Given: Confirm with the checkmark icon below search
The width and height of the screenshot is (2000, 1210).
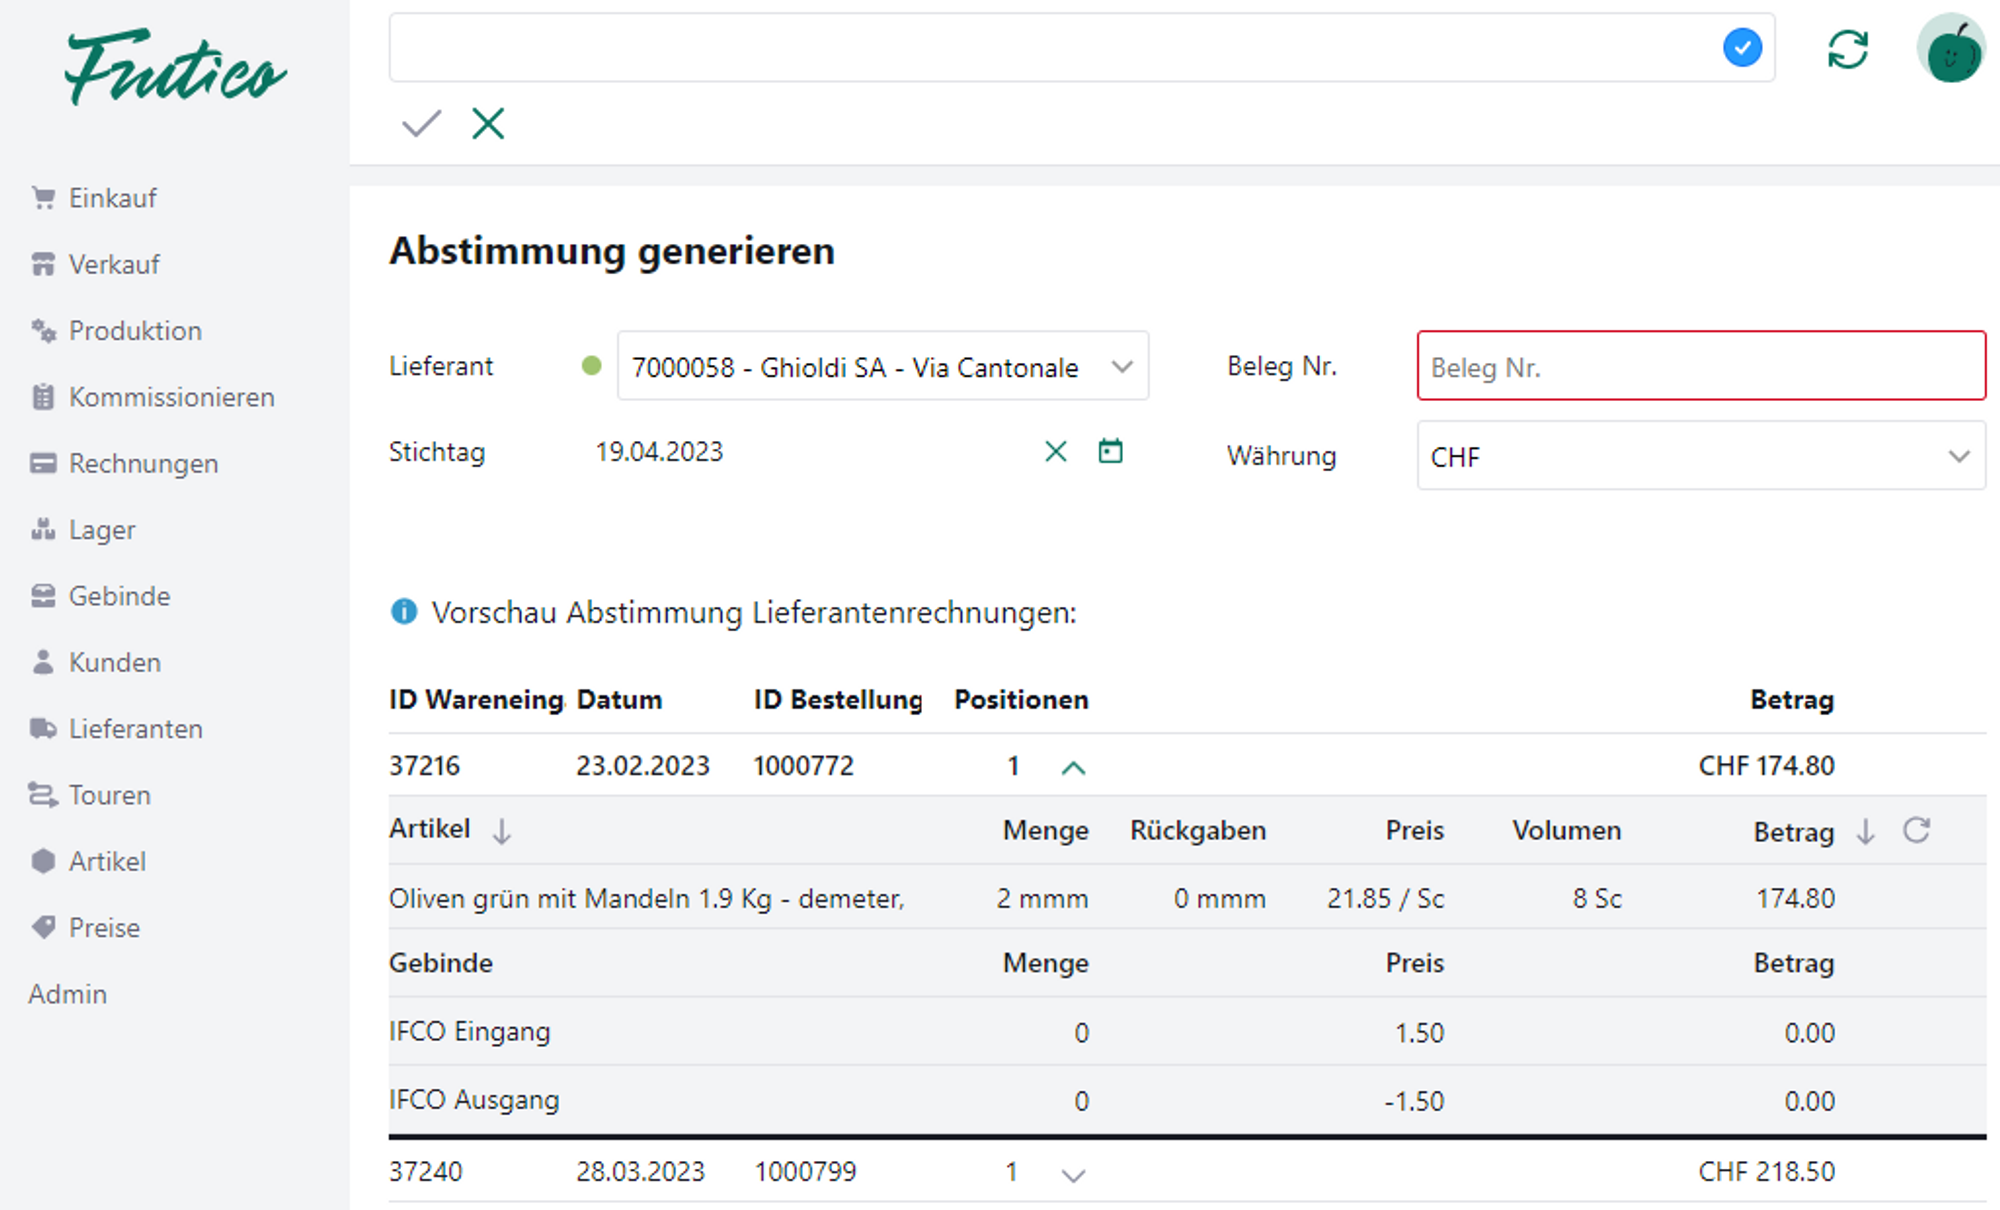Looking at the screenshot, I should click(x=421, y=124).
